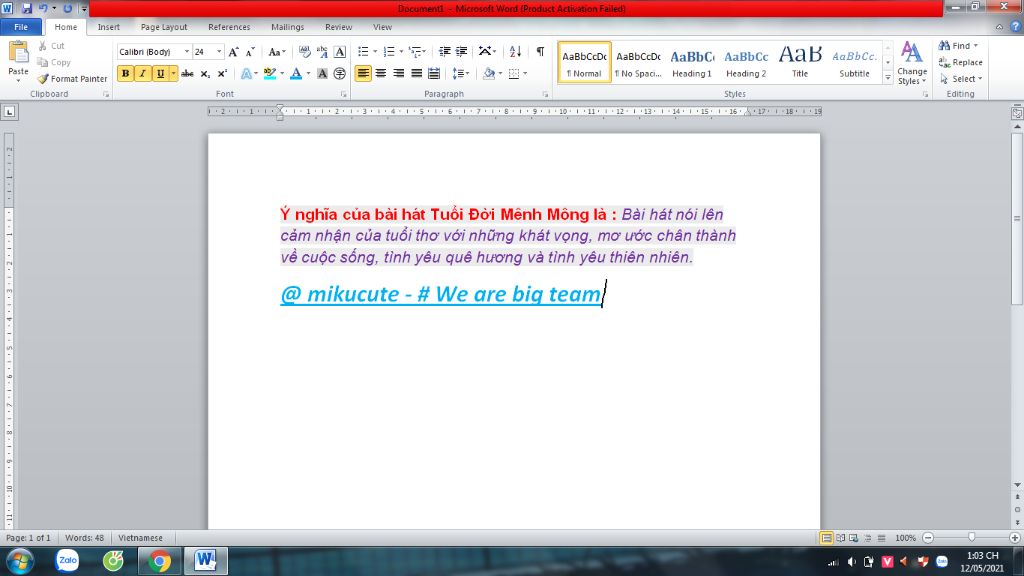Click the Paste icon
The height and width of the screenshot is (576, 1024).
(18, 52)
